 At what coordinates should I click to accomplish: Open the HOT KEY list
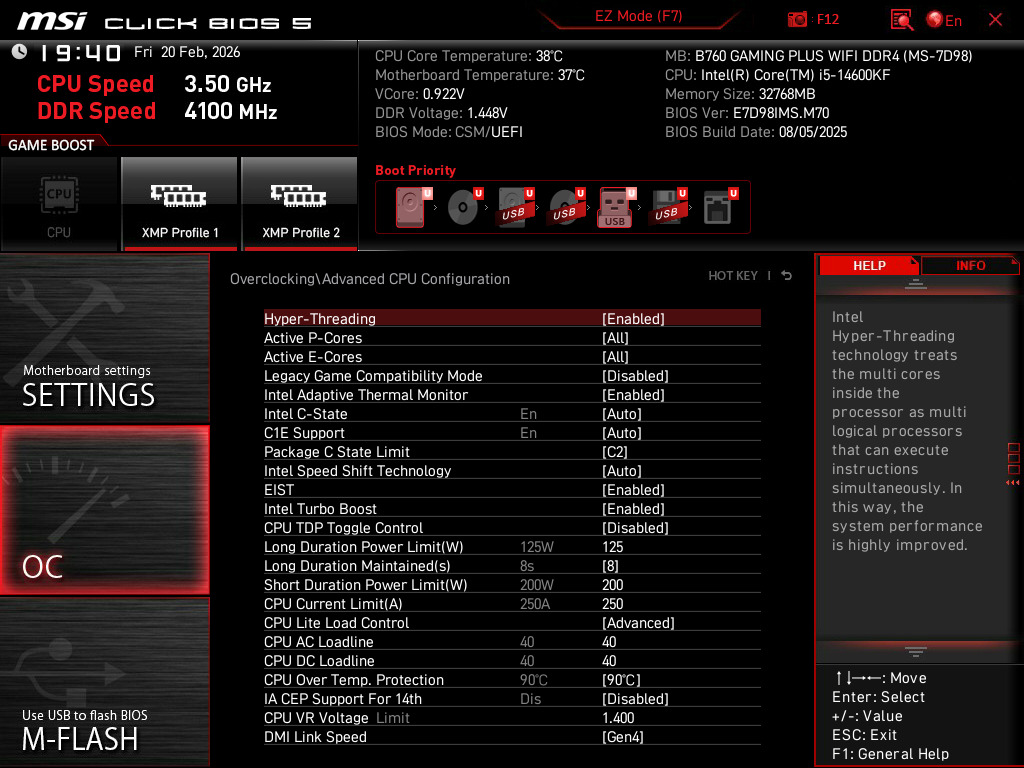733,276
